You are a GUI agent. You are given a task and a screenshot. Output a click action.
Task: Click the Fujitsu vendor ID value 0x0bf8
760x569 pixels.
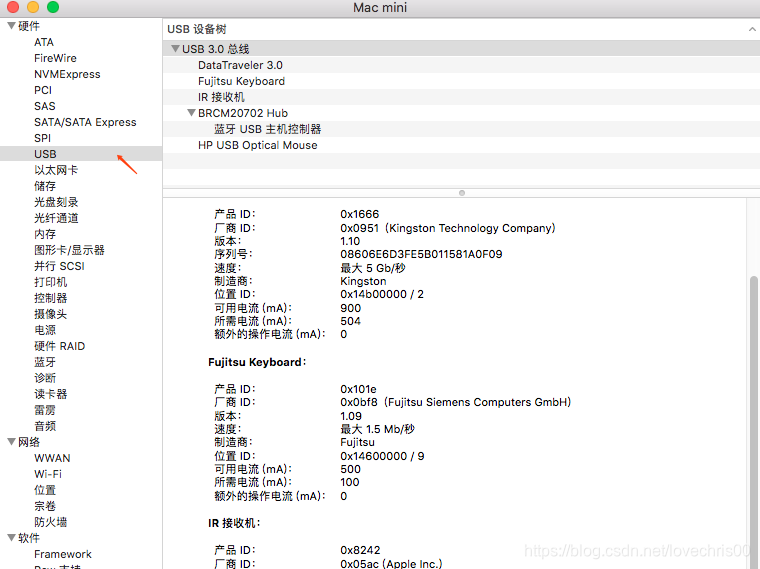pos(359,402)
